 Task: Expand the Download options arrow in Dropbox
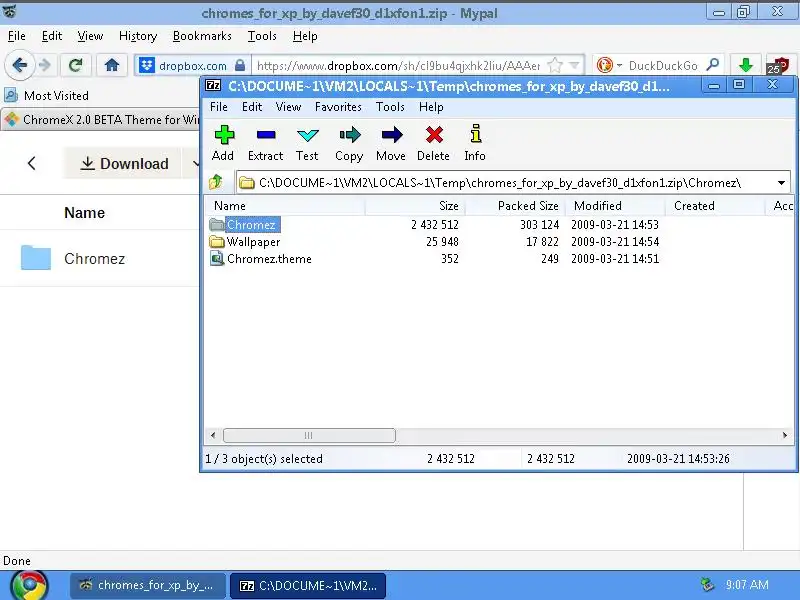pyautogui.click(x=195, y=163)
